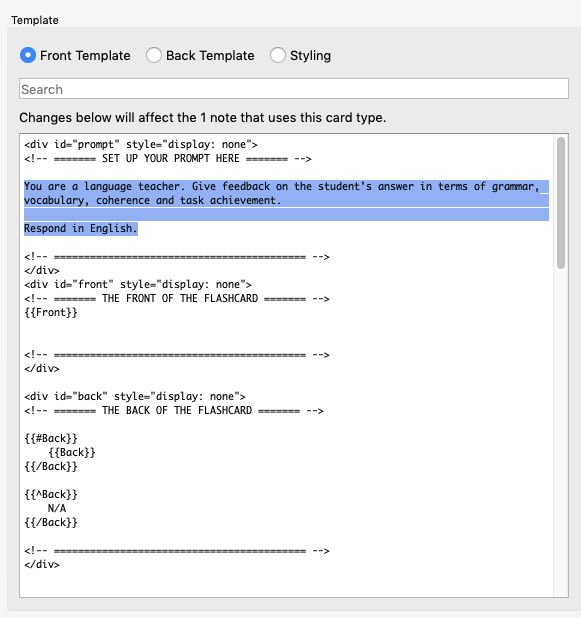Click 'You are a language teacher' line

coord(281,186)
